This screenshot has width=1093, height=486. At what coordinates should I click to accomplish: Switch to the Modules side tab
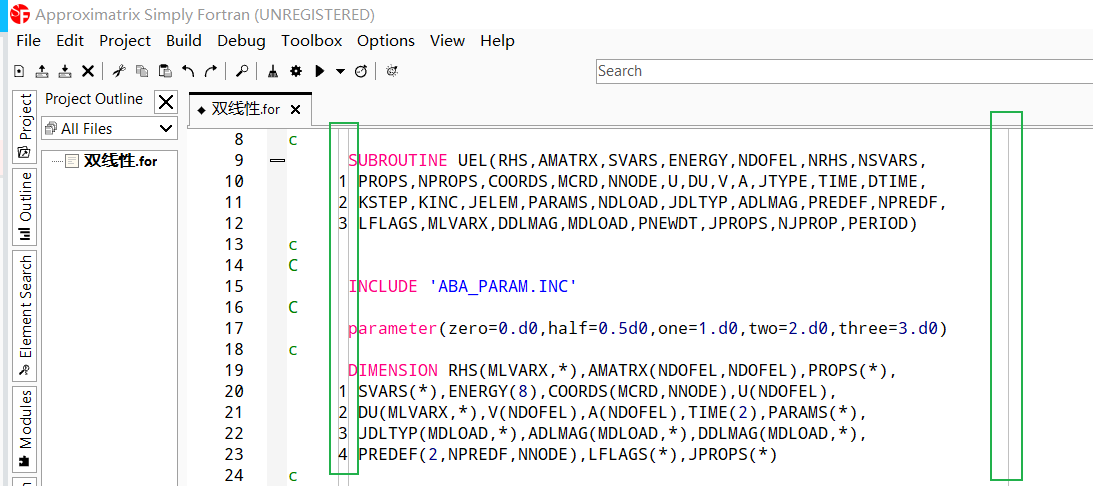[x=24, y=430]
